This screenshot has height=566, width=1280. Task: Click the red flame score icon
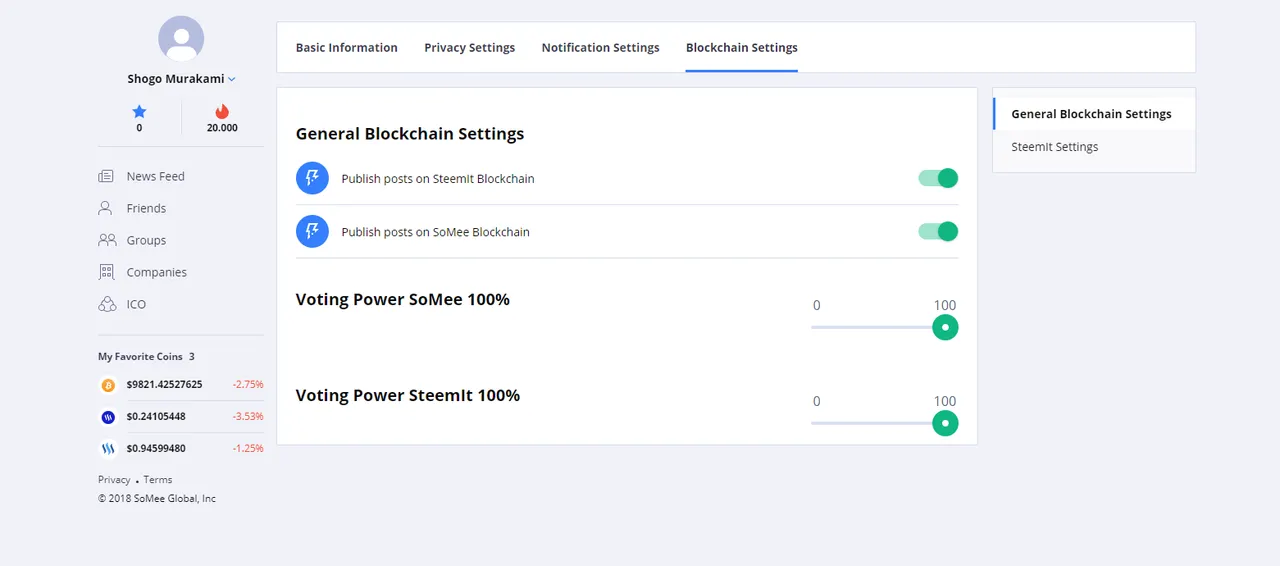click(x=222, y=112)
